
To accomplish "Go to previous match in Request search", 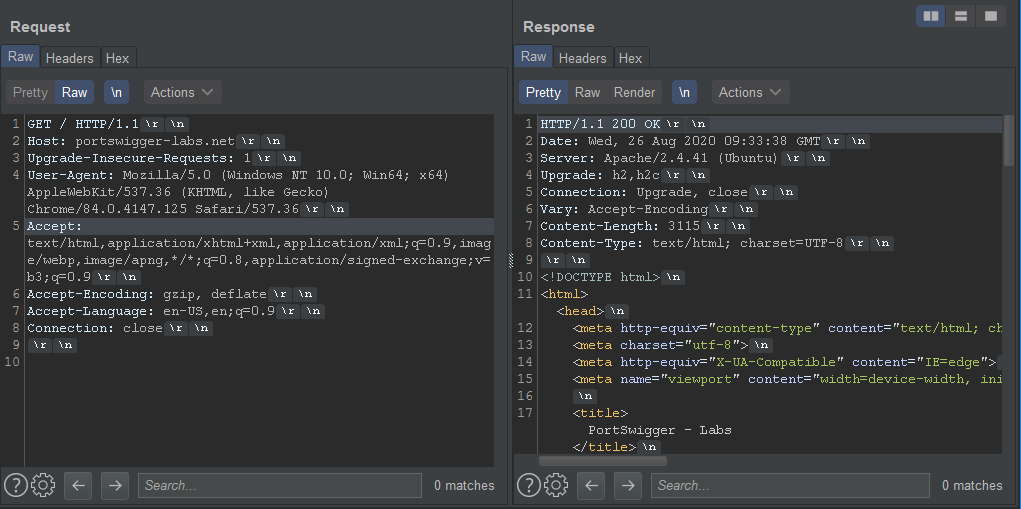I will [x=79, y=486].
